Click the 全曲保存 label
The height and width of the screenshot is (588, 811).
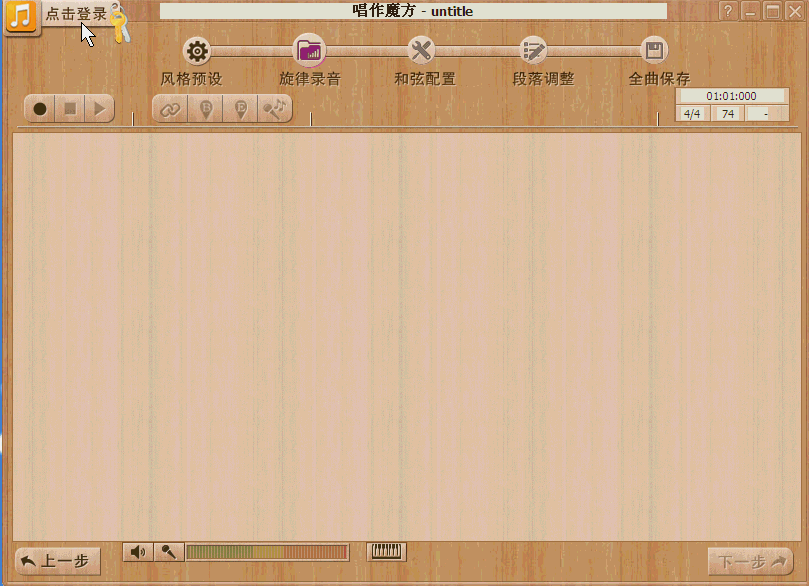pyautogui.click(x=659, y=79)
